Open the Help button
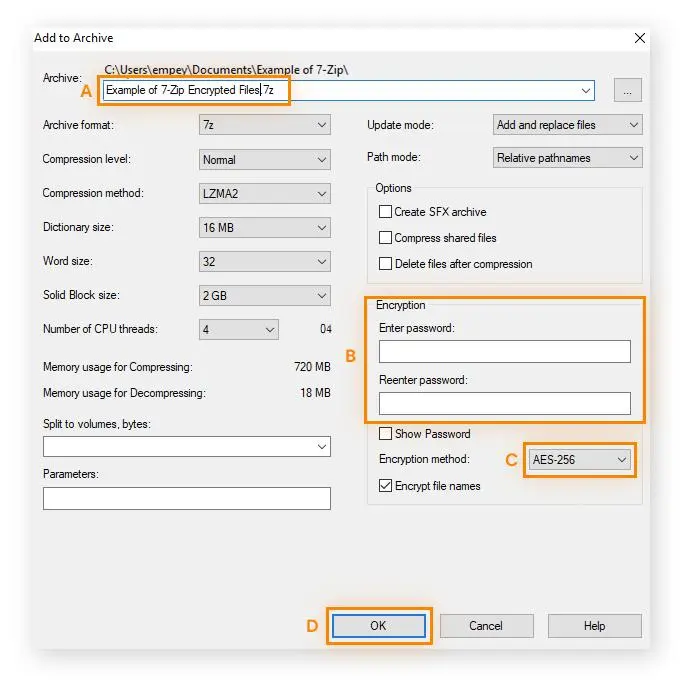Image resolution: width=680 pixels, height=683 pixels. point(595,626)
